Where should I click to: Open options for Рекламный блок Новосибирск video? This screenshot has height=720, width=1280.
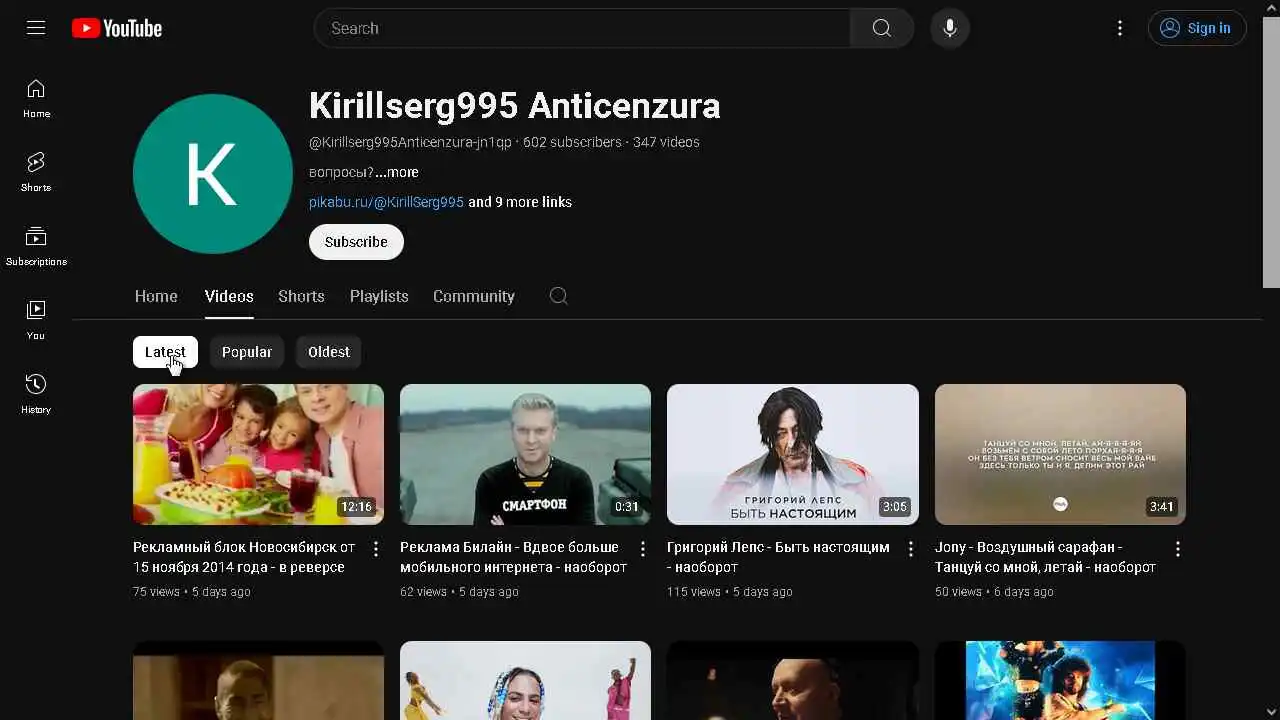click(x=376, y=549)
